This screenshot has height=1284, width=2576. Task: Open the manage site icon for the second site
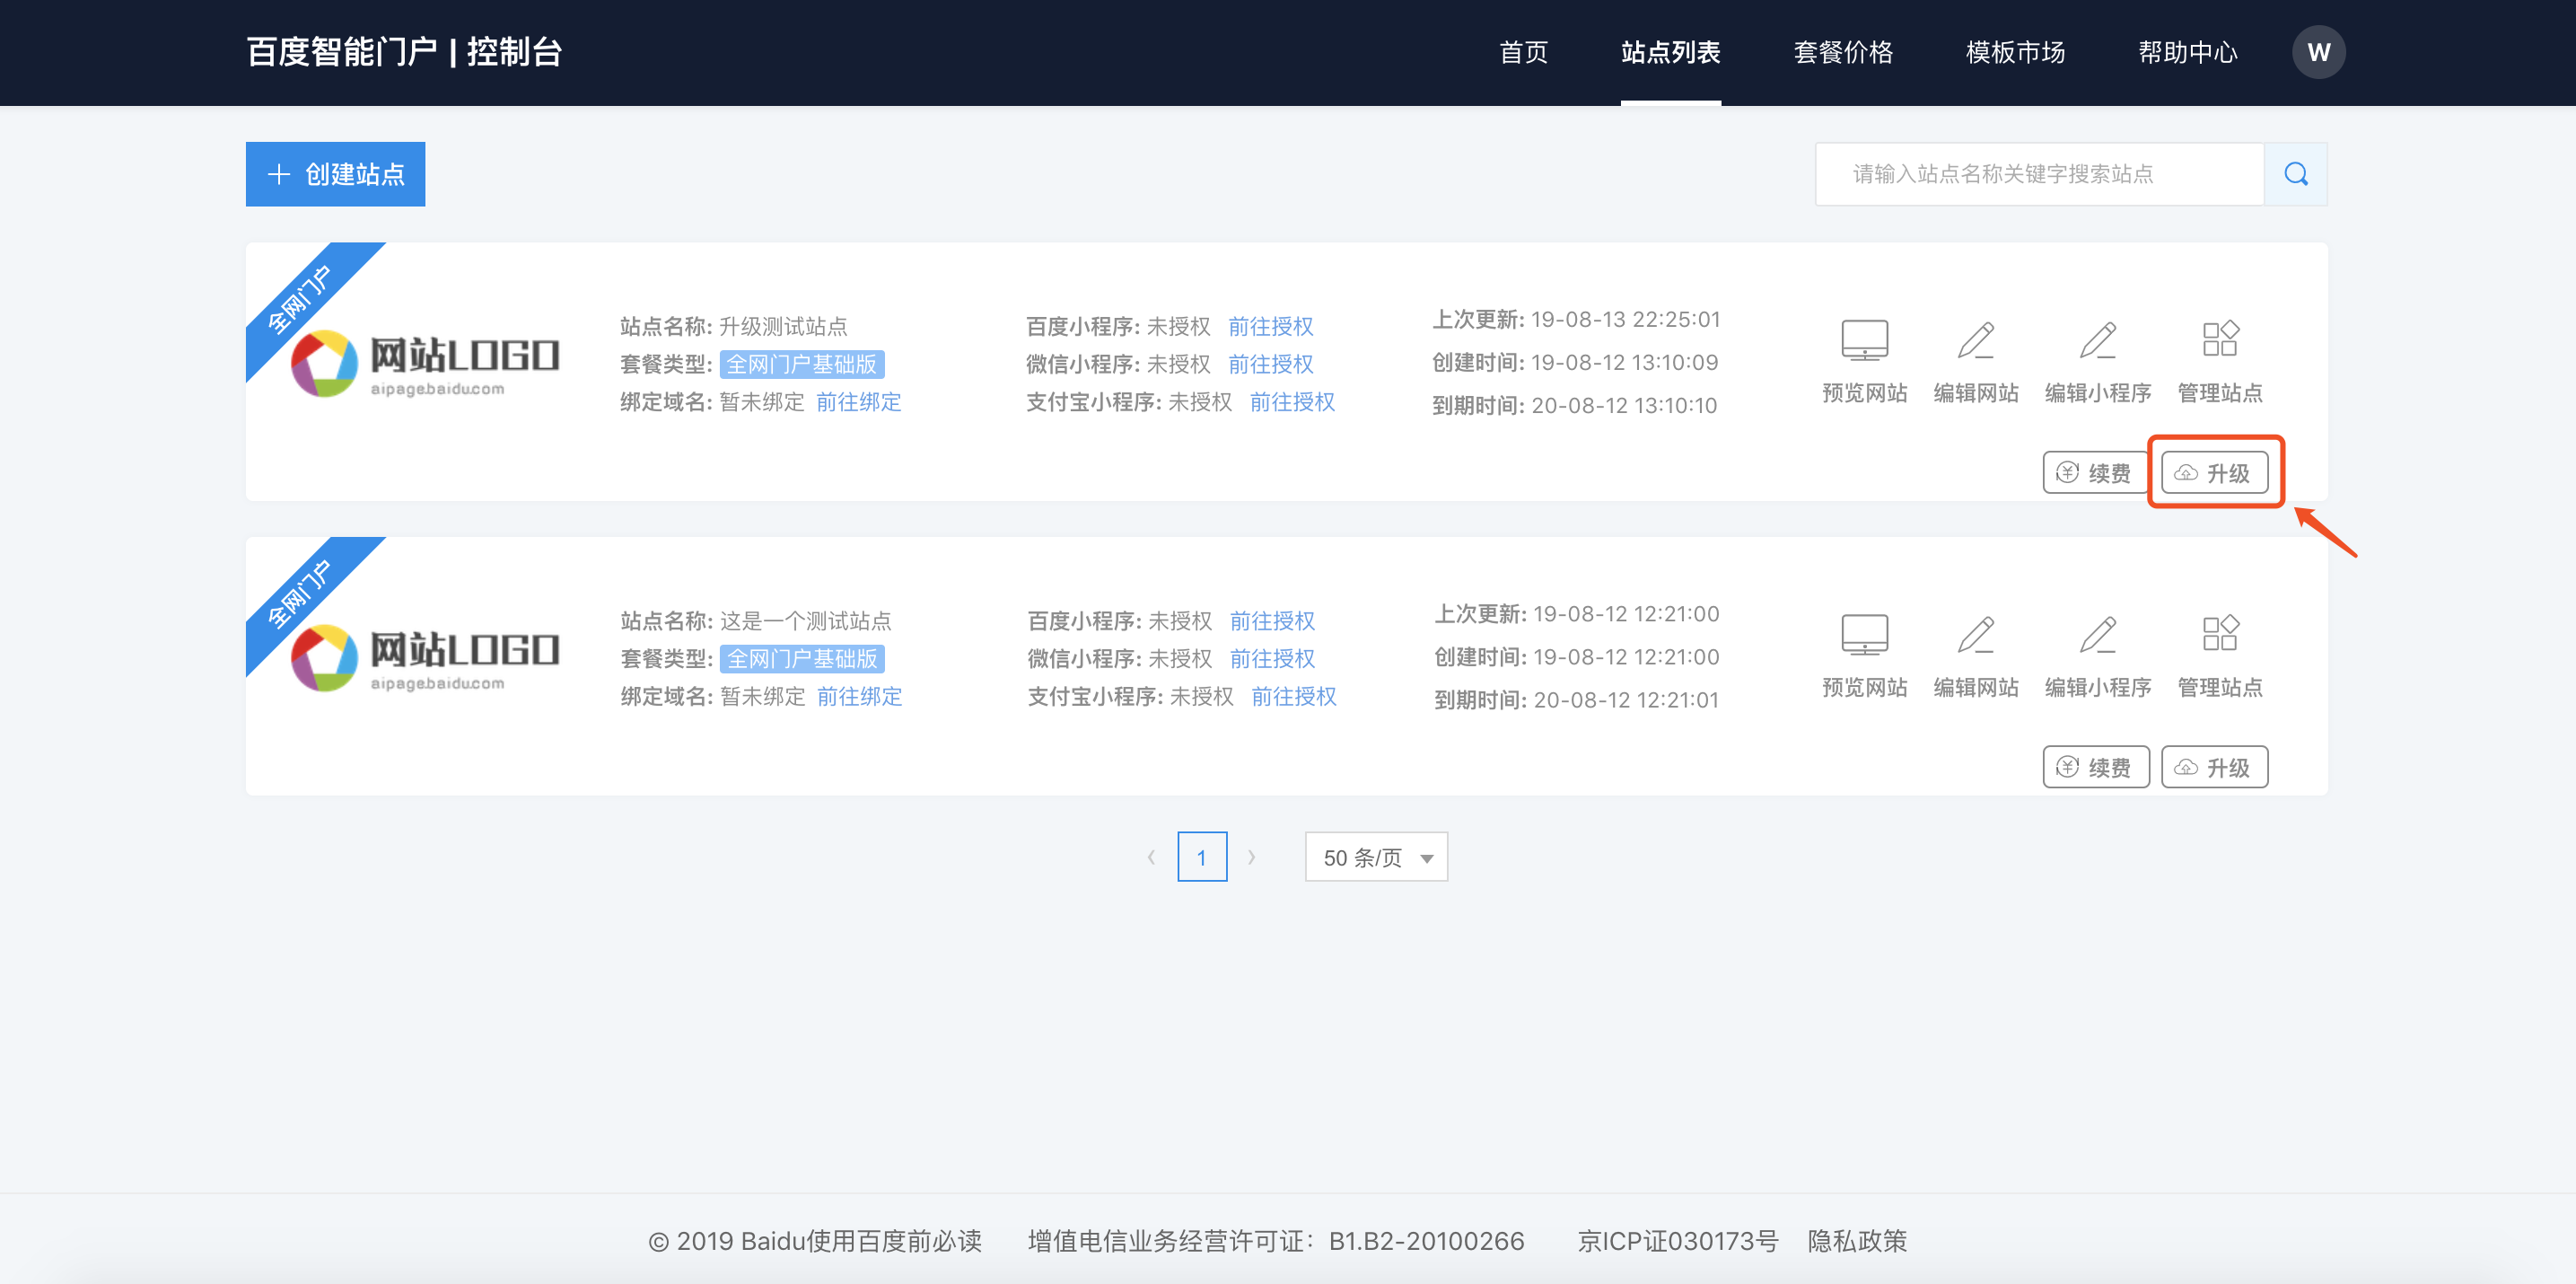point(2219,635)
